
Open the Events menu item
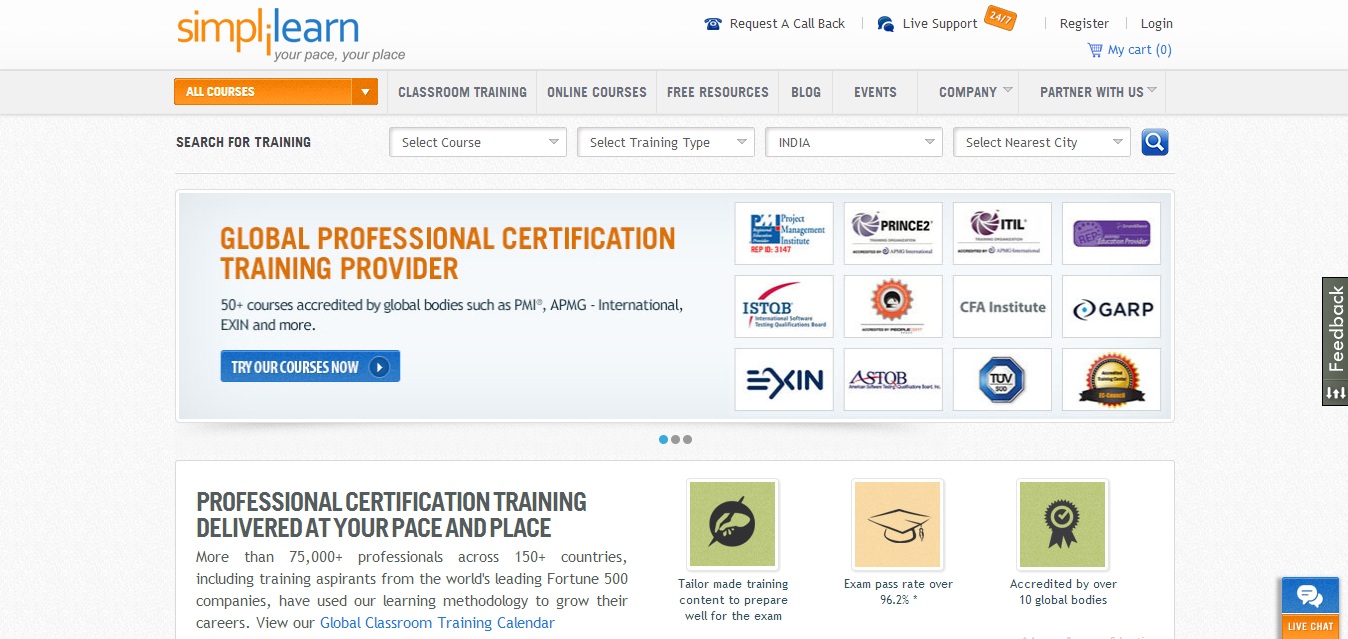coord(875,92)
